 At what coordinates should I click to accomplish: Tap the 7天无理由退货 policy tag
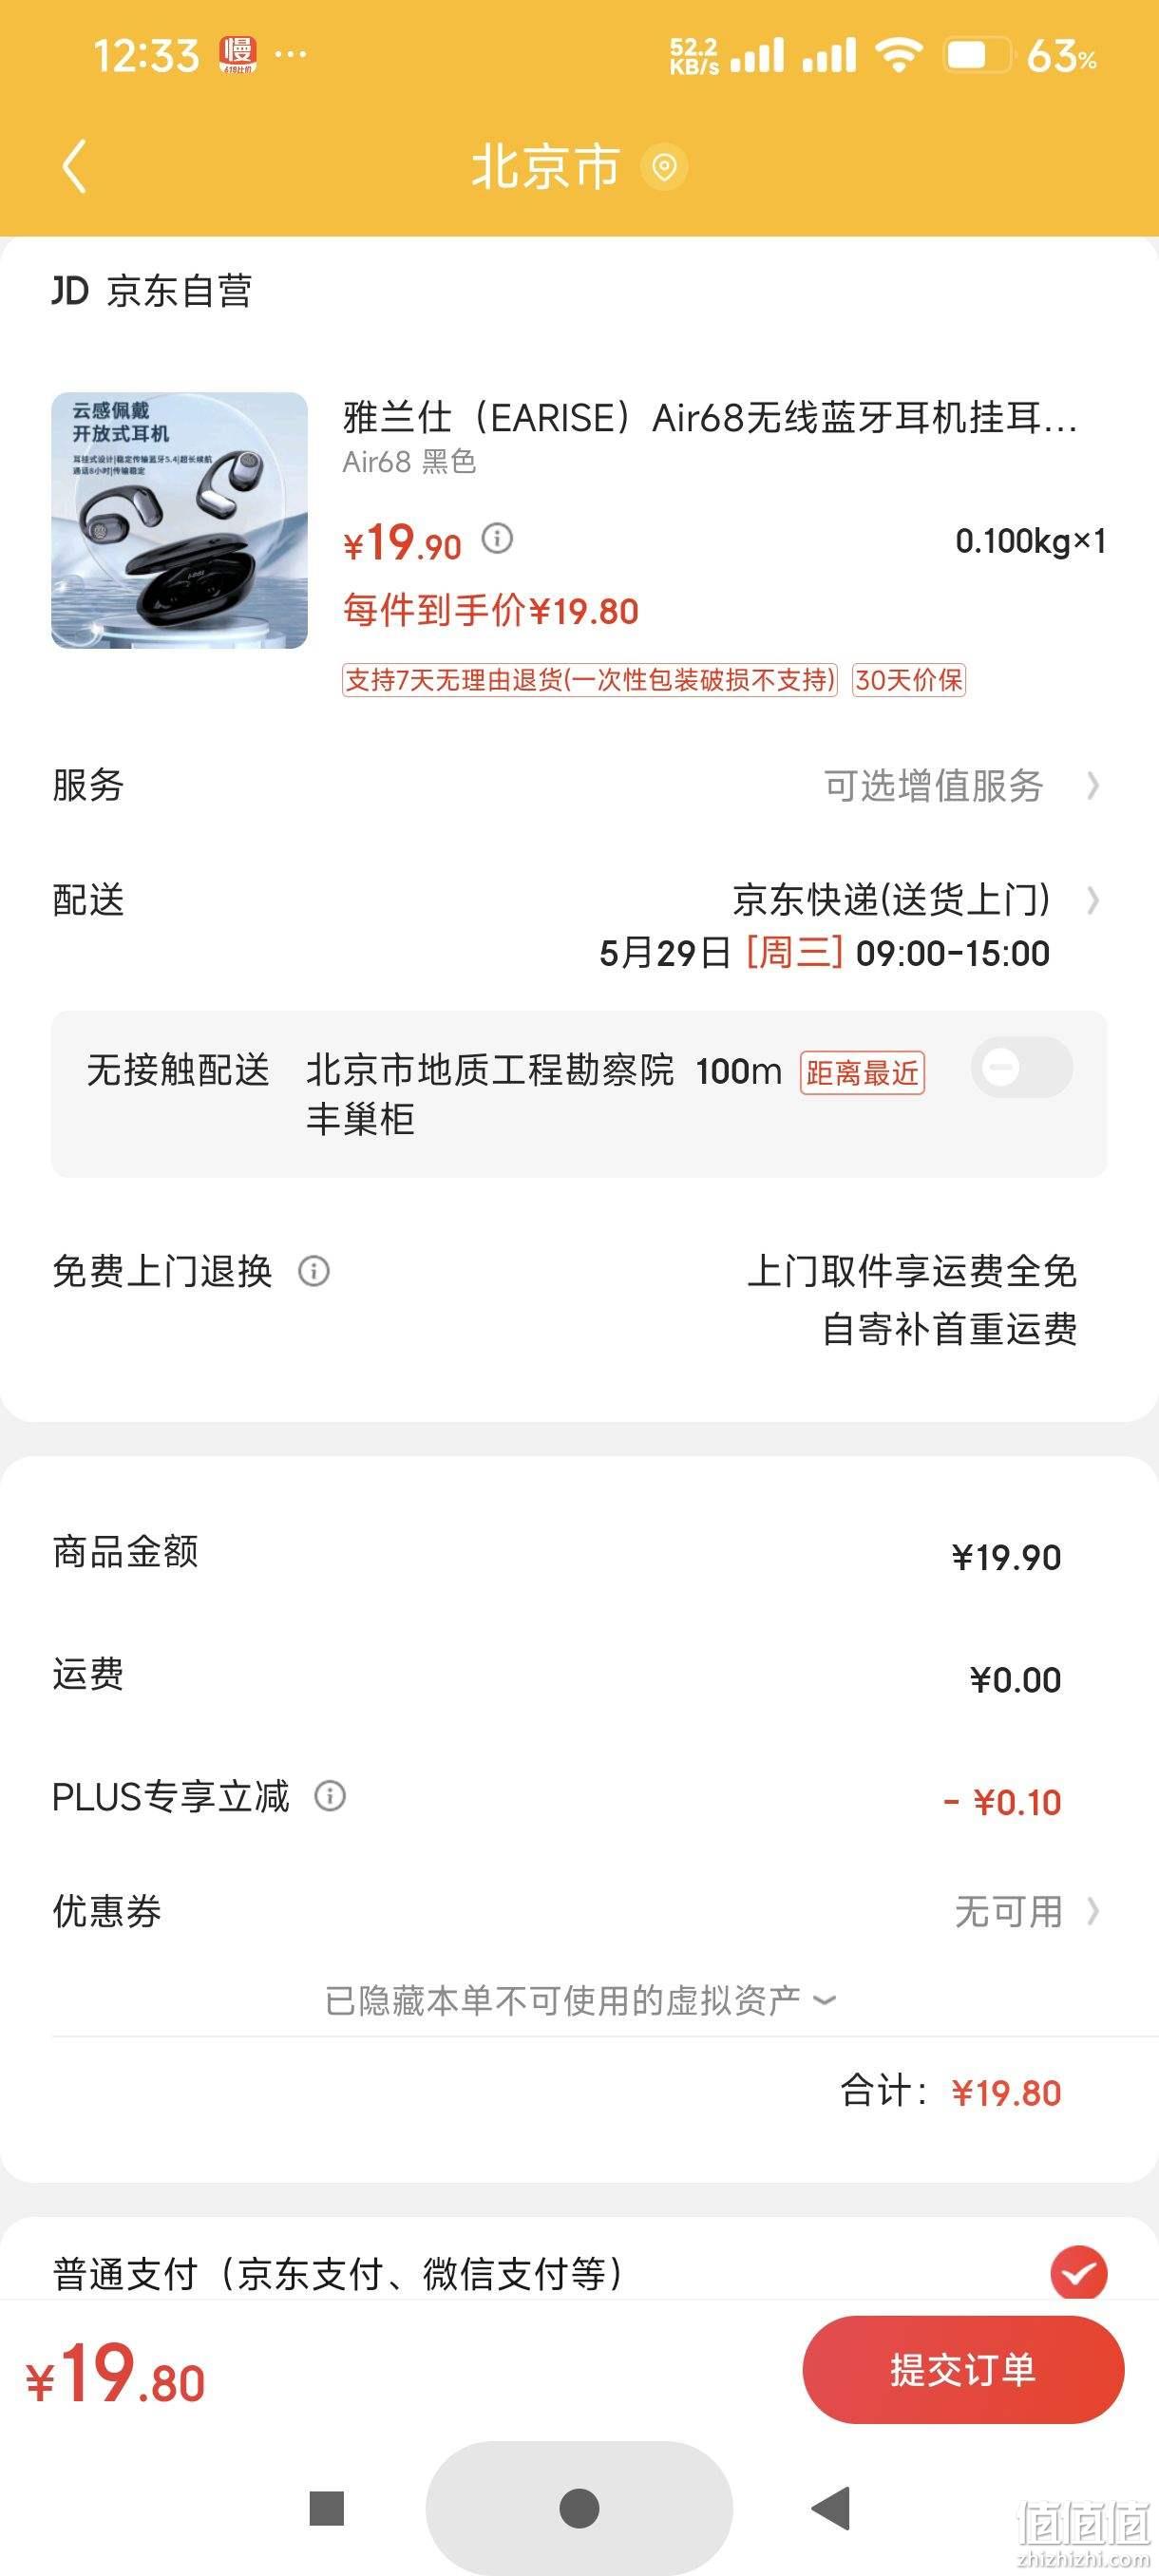click(589, 680)
